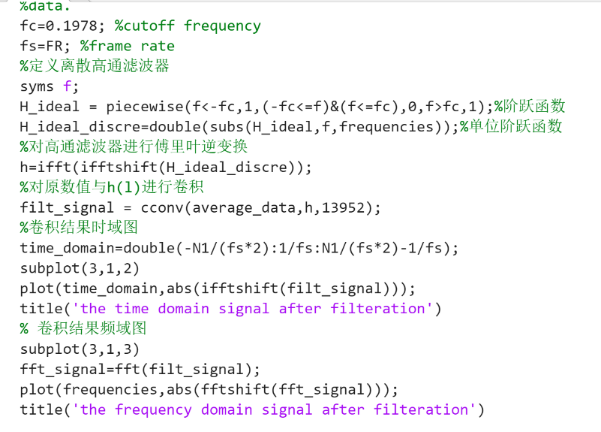Click the fft_signal=fft(filt_signal) line
Image resolution: width=601 pixels, height=432 pixels.
(x=140, y=369)
